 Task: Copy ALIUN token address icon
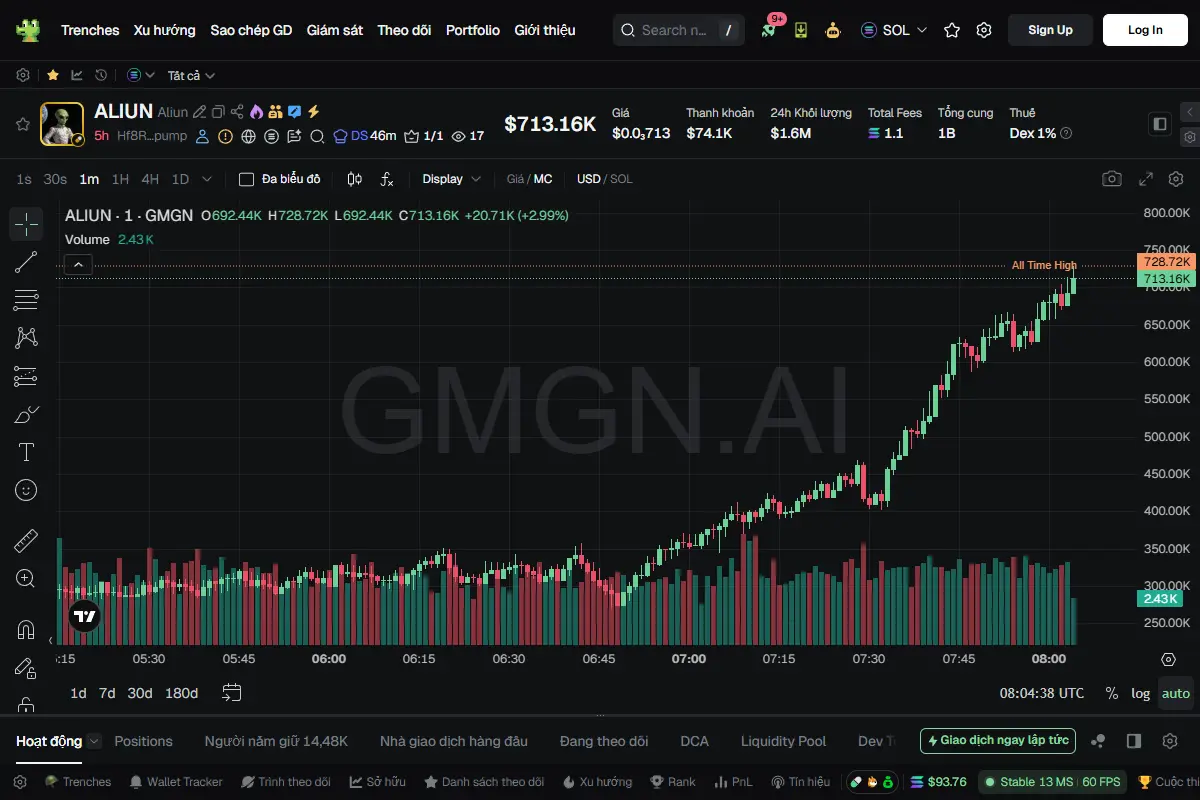[219, 112]
